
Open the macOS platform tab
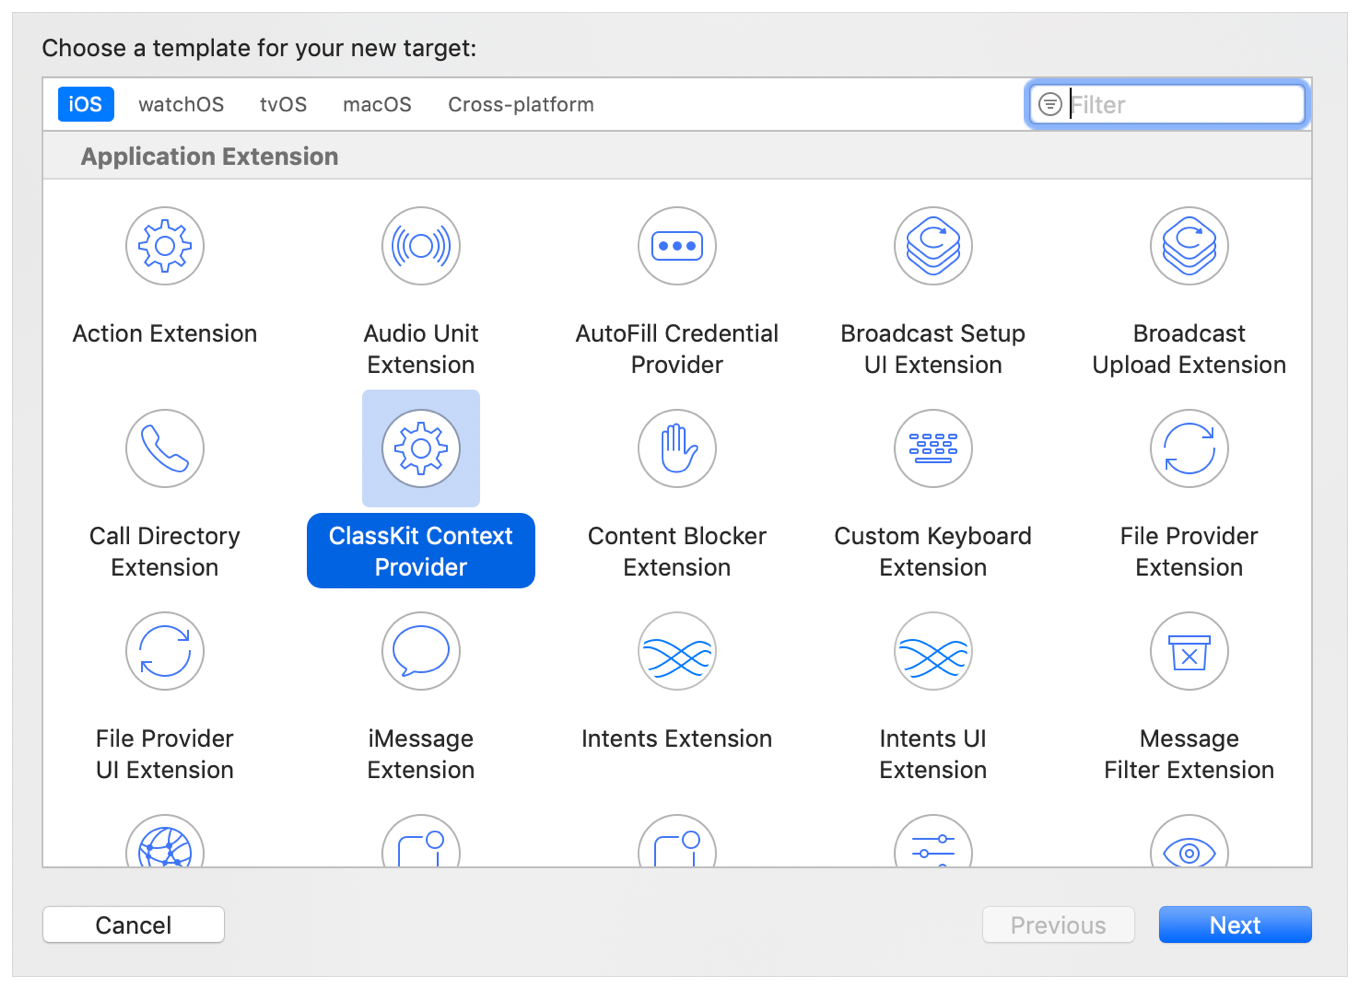tap(377, 105)
